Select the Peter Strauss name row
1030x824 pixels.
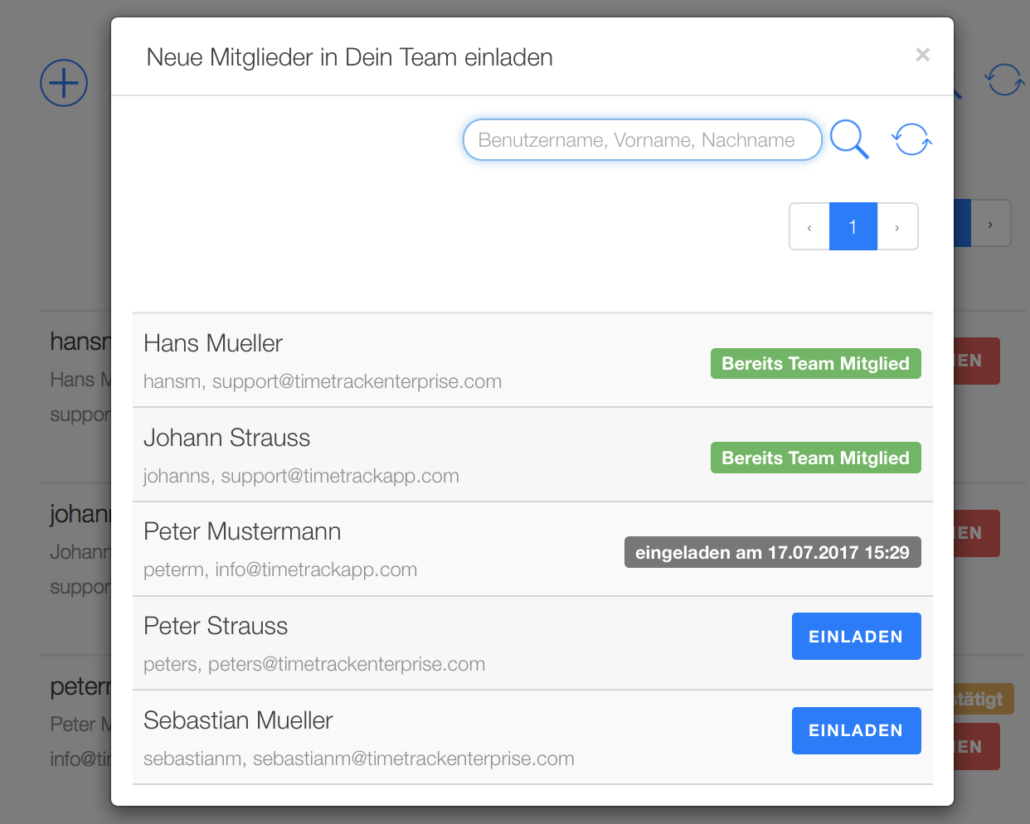(532, 643)
